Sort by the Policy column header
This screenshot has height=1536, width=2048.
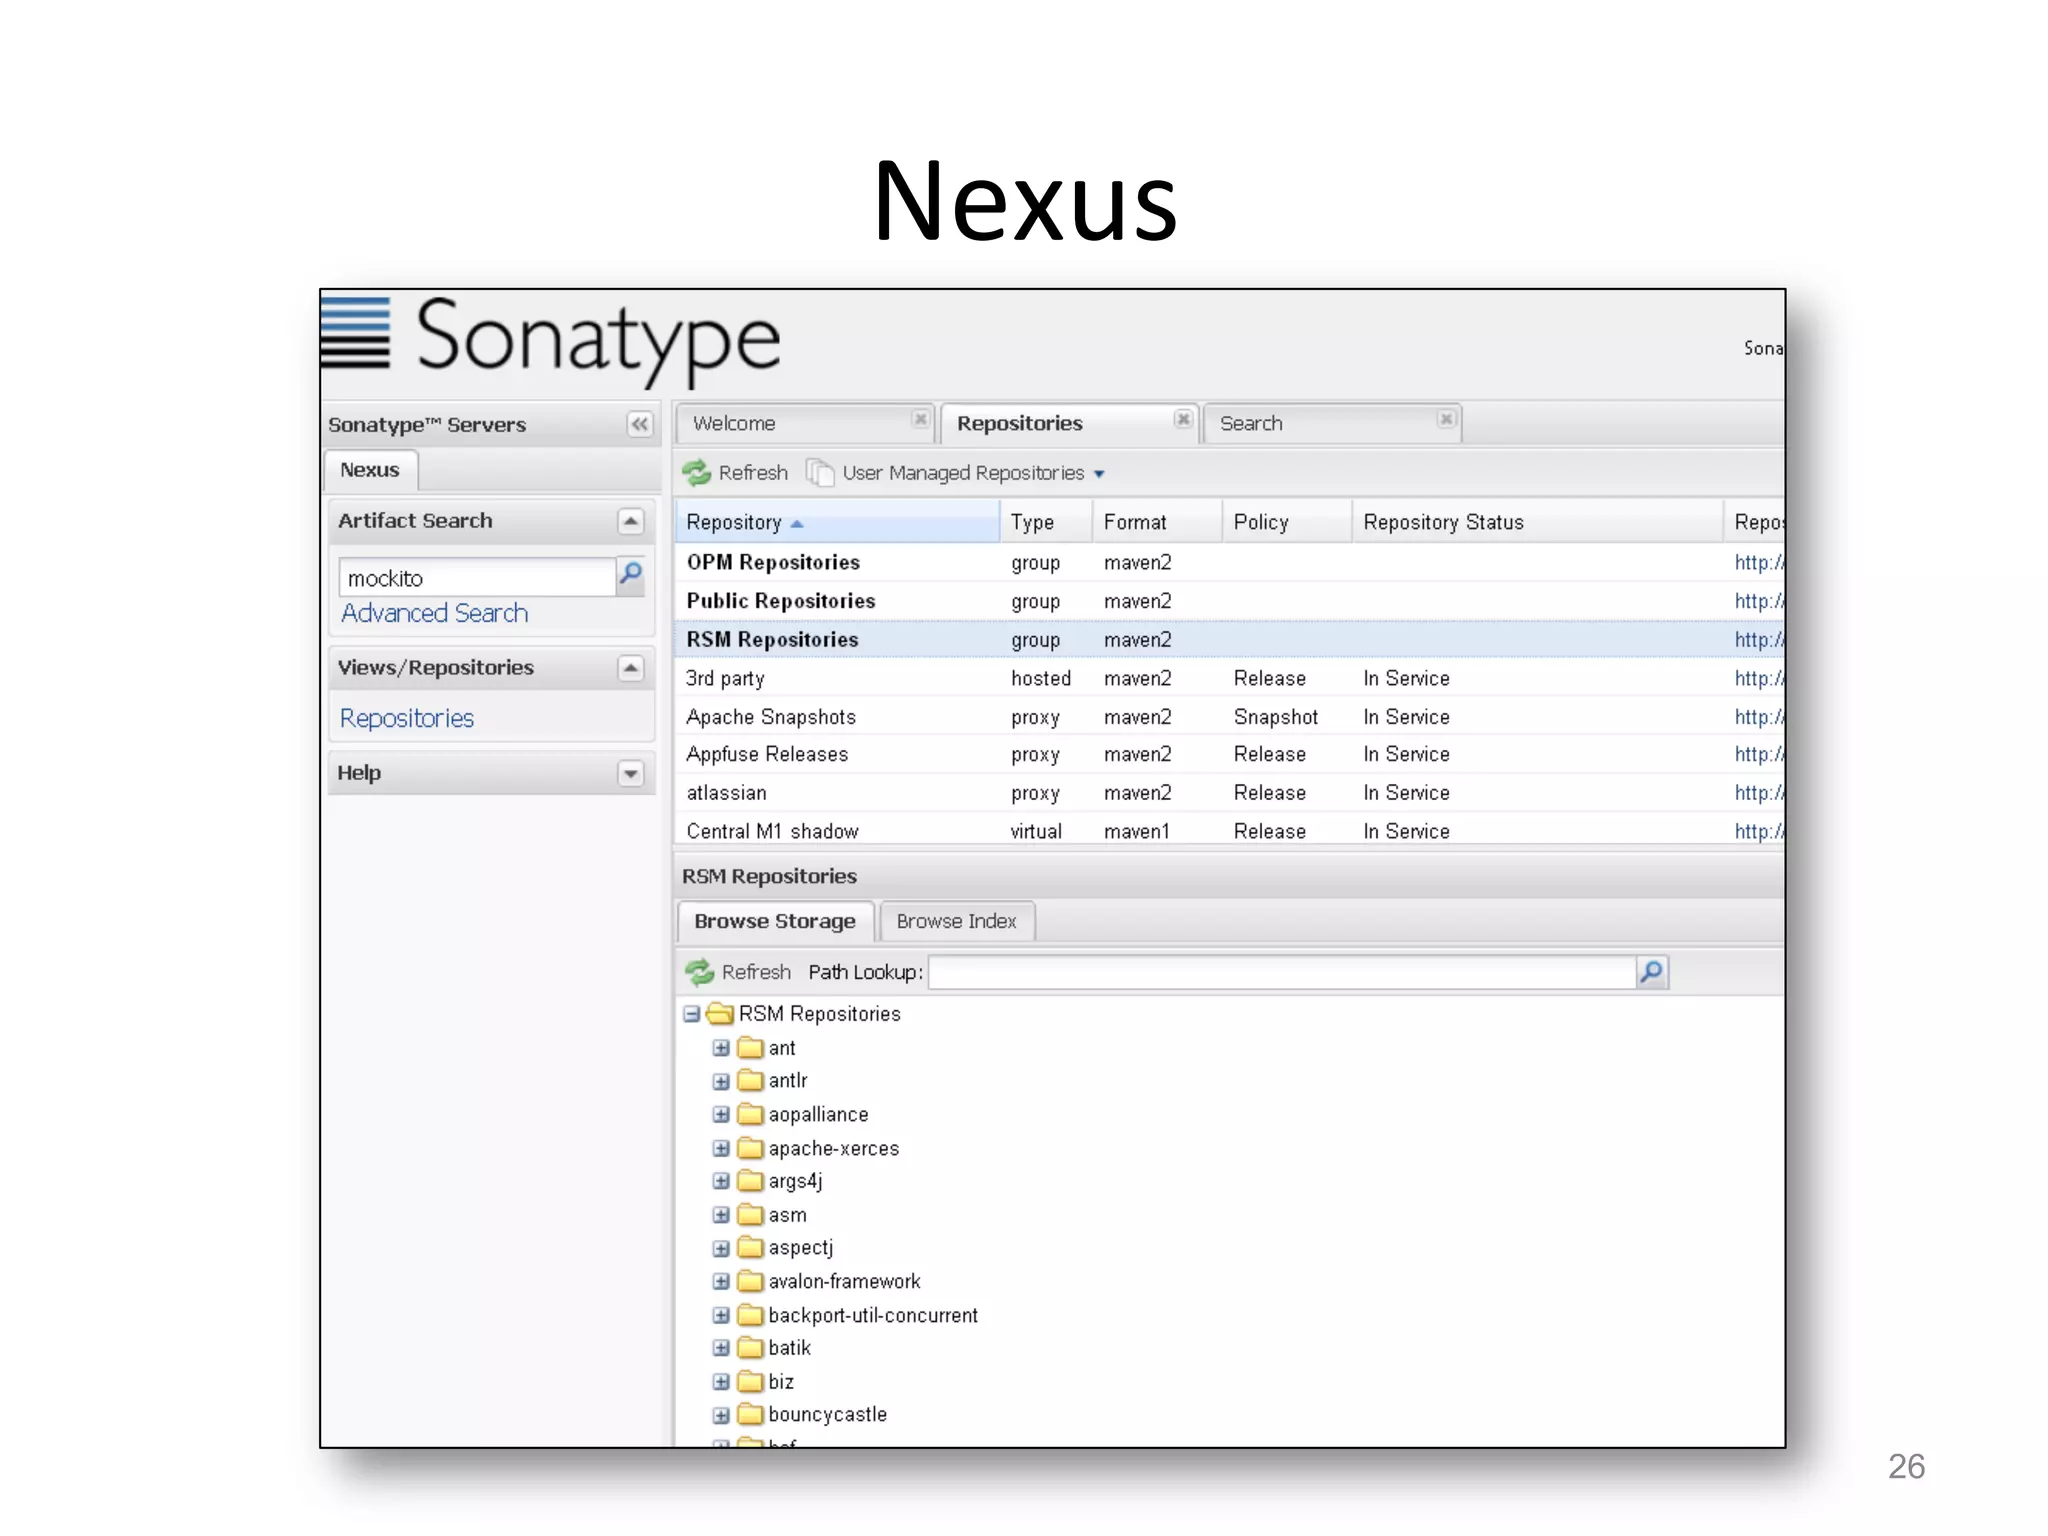(1287, 522)
